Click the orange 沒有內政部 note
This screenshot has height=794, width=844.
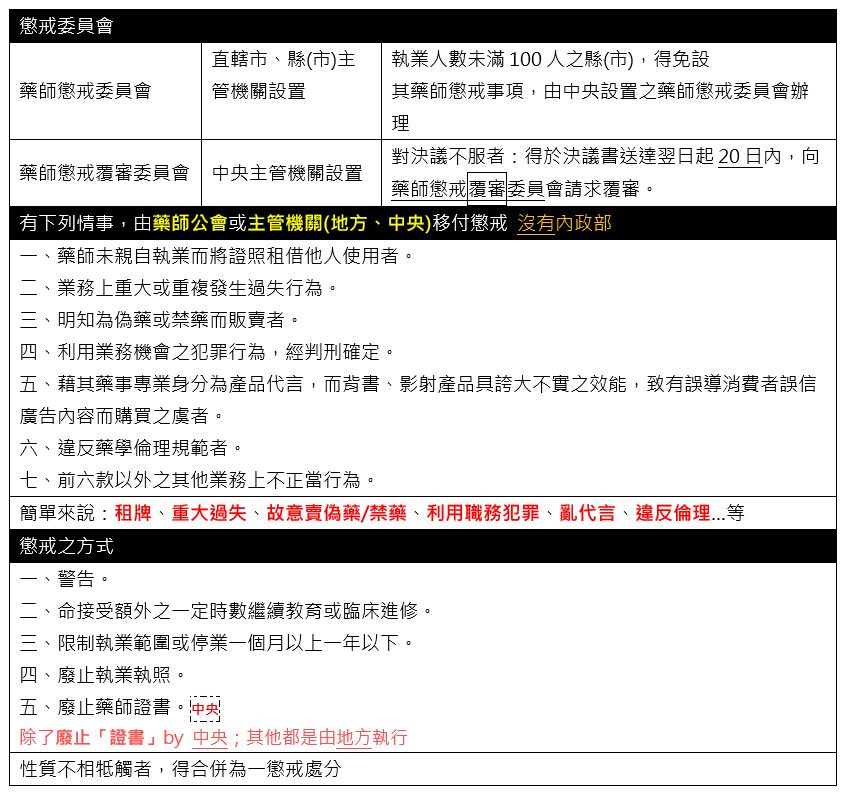(x=563, y=222)
